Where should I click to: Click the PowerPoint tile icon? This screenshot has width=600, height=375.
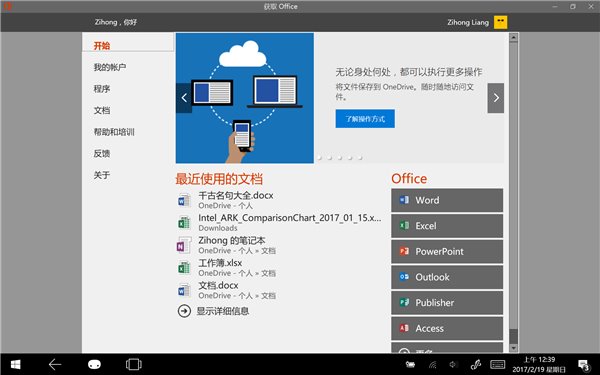(404, 251)
